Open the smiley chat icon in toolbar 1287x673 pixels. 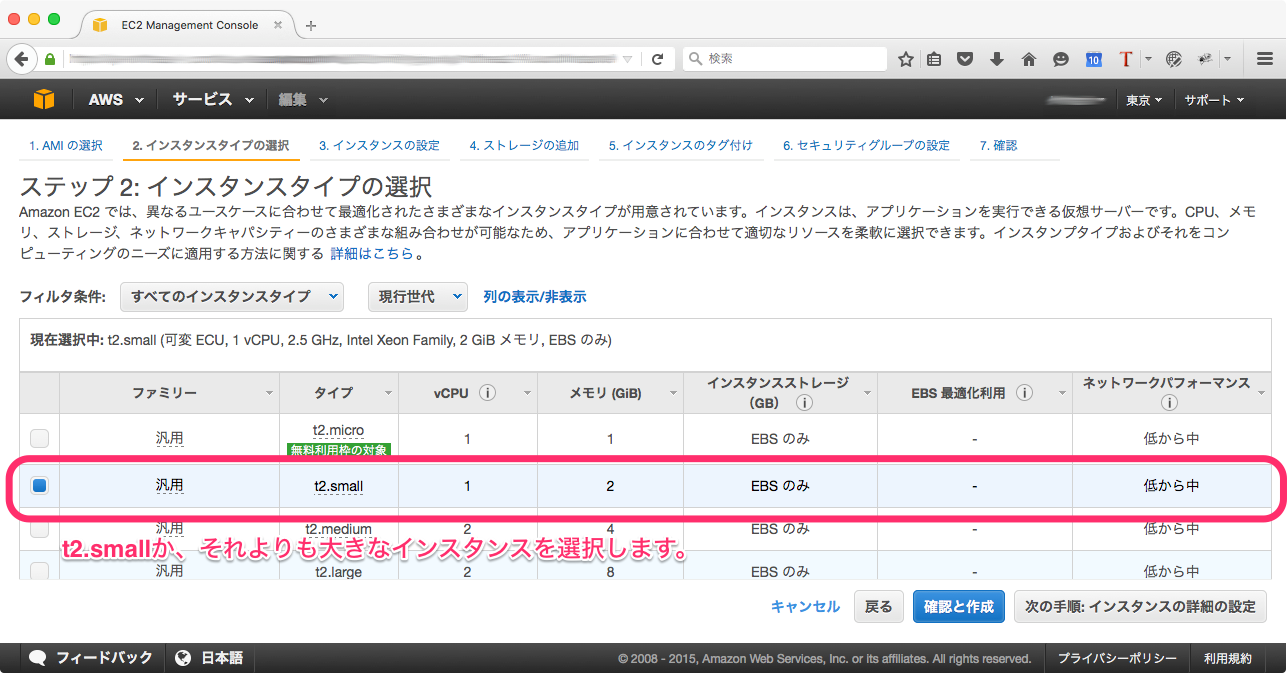tap(1061, 59)
